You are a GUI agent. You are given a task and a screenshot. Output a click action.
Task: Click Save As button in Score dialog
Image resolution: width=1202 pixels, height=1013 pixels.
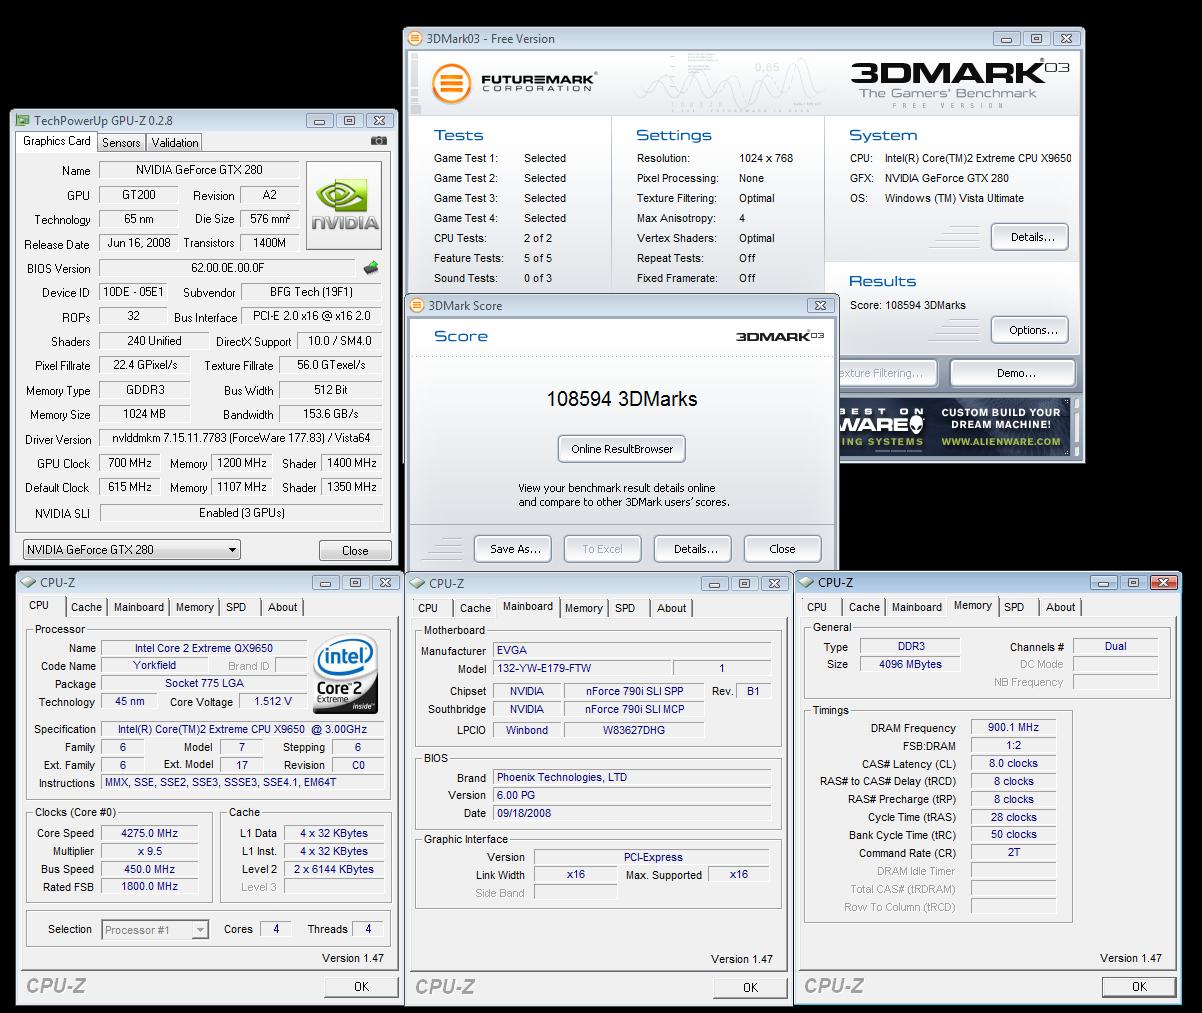click(x=515, y=549)
